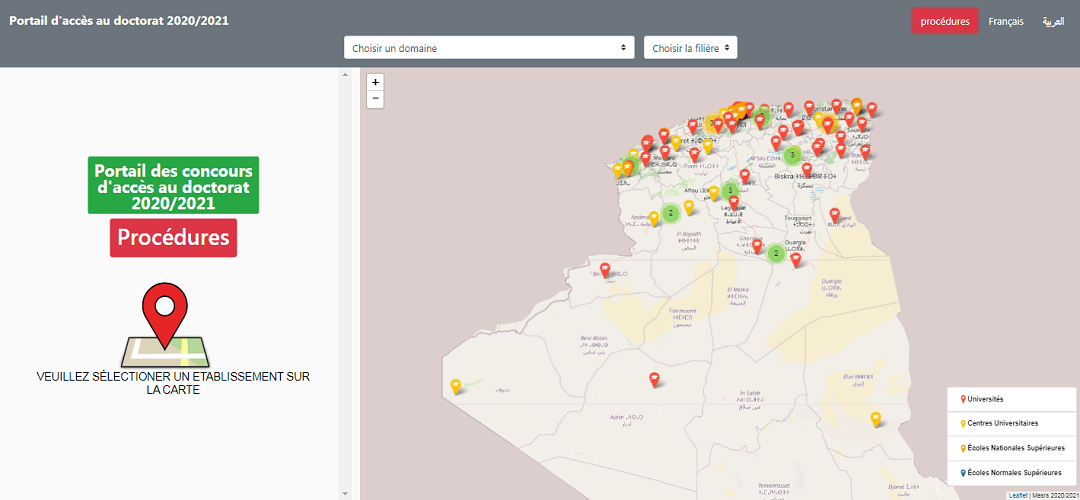Open the green cluster near Ouargla

pos(775,253)
